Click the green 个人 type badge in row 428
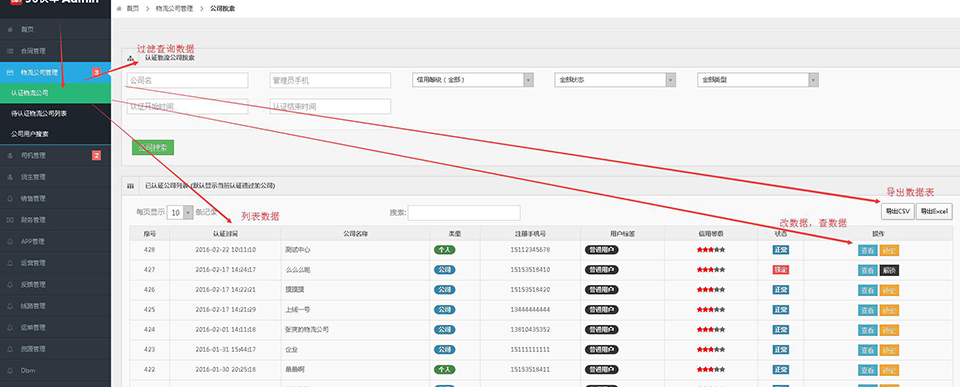Image resolution: width=960 pixels, height=387 pixels. [x=444, y=250]
